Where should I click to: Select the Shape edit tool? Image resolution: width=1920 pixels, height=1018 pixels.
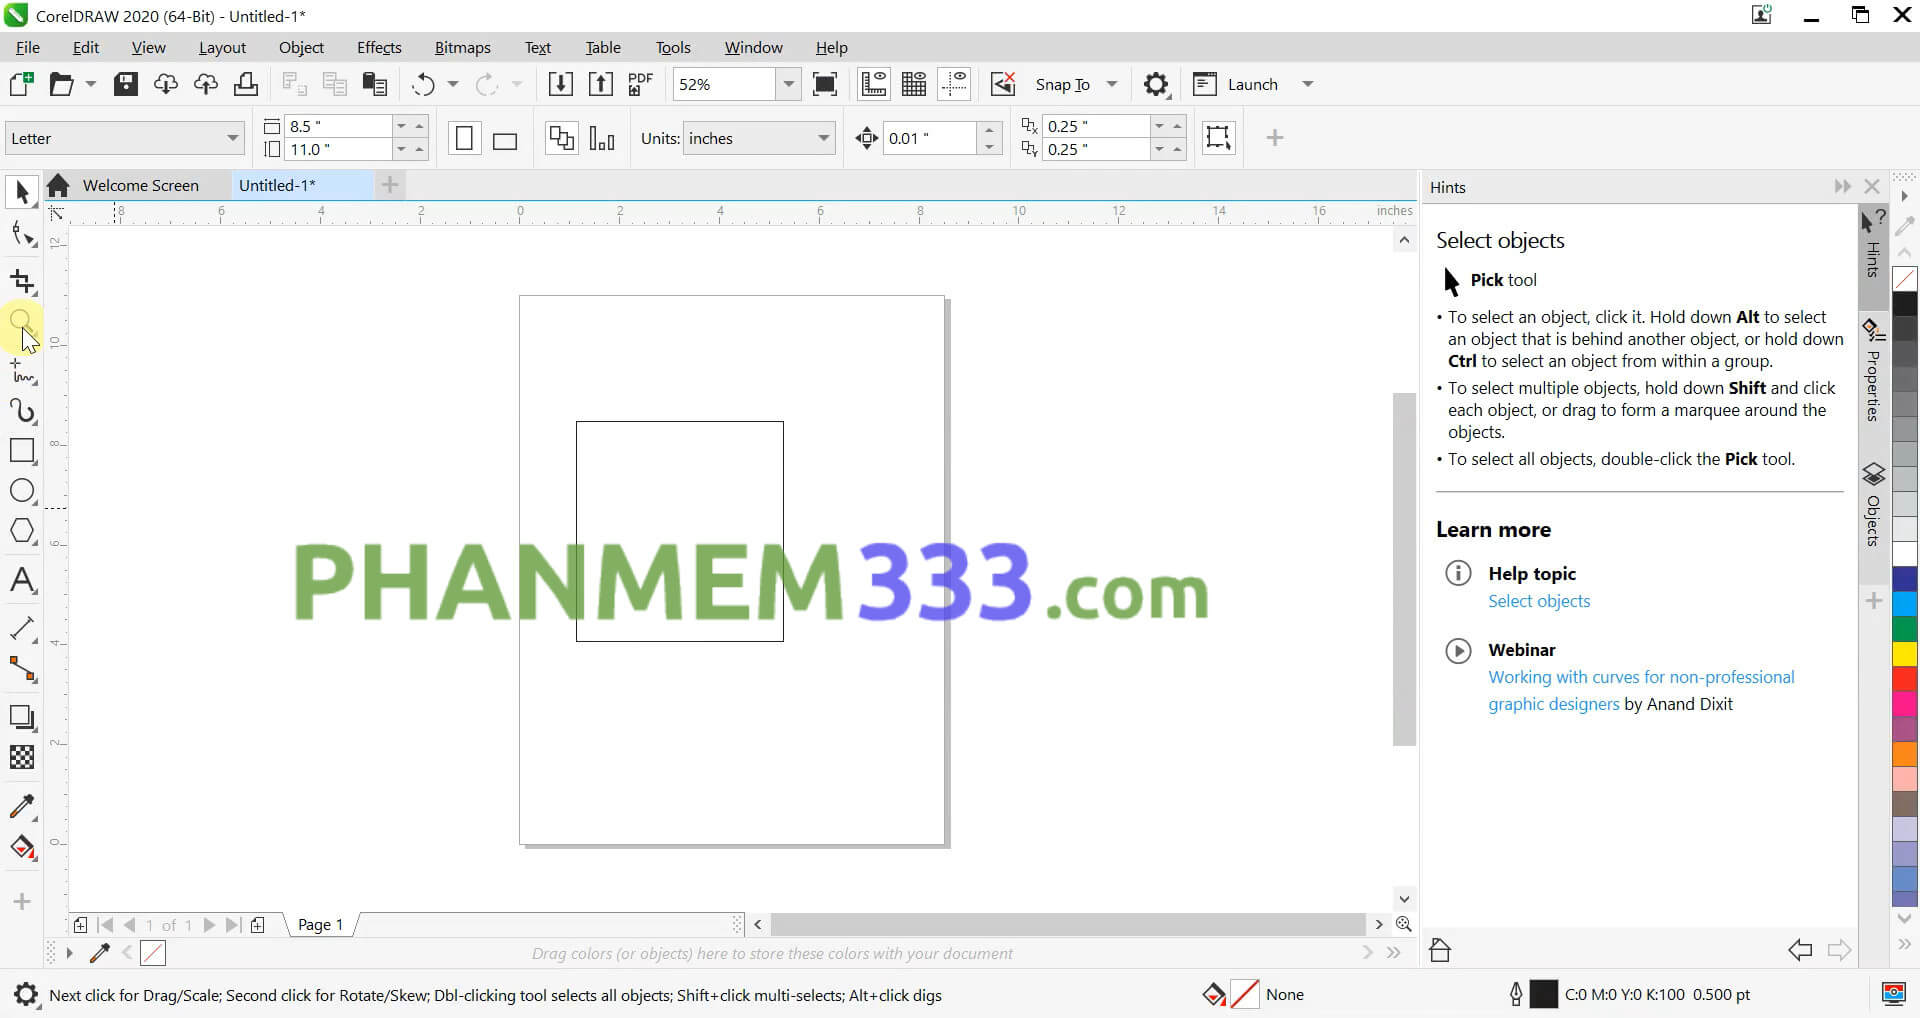click(x=22, y=234)
